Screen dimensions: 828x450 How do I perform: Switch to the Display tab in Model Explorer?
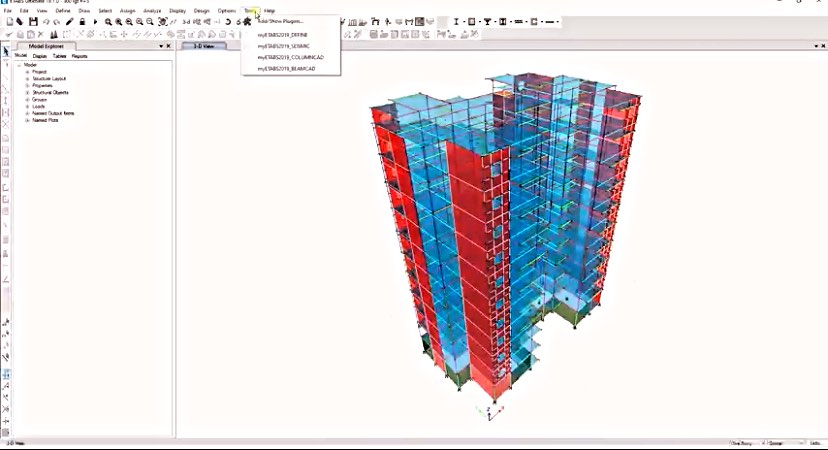pos(40,56)
